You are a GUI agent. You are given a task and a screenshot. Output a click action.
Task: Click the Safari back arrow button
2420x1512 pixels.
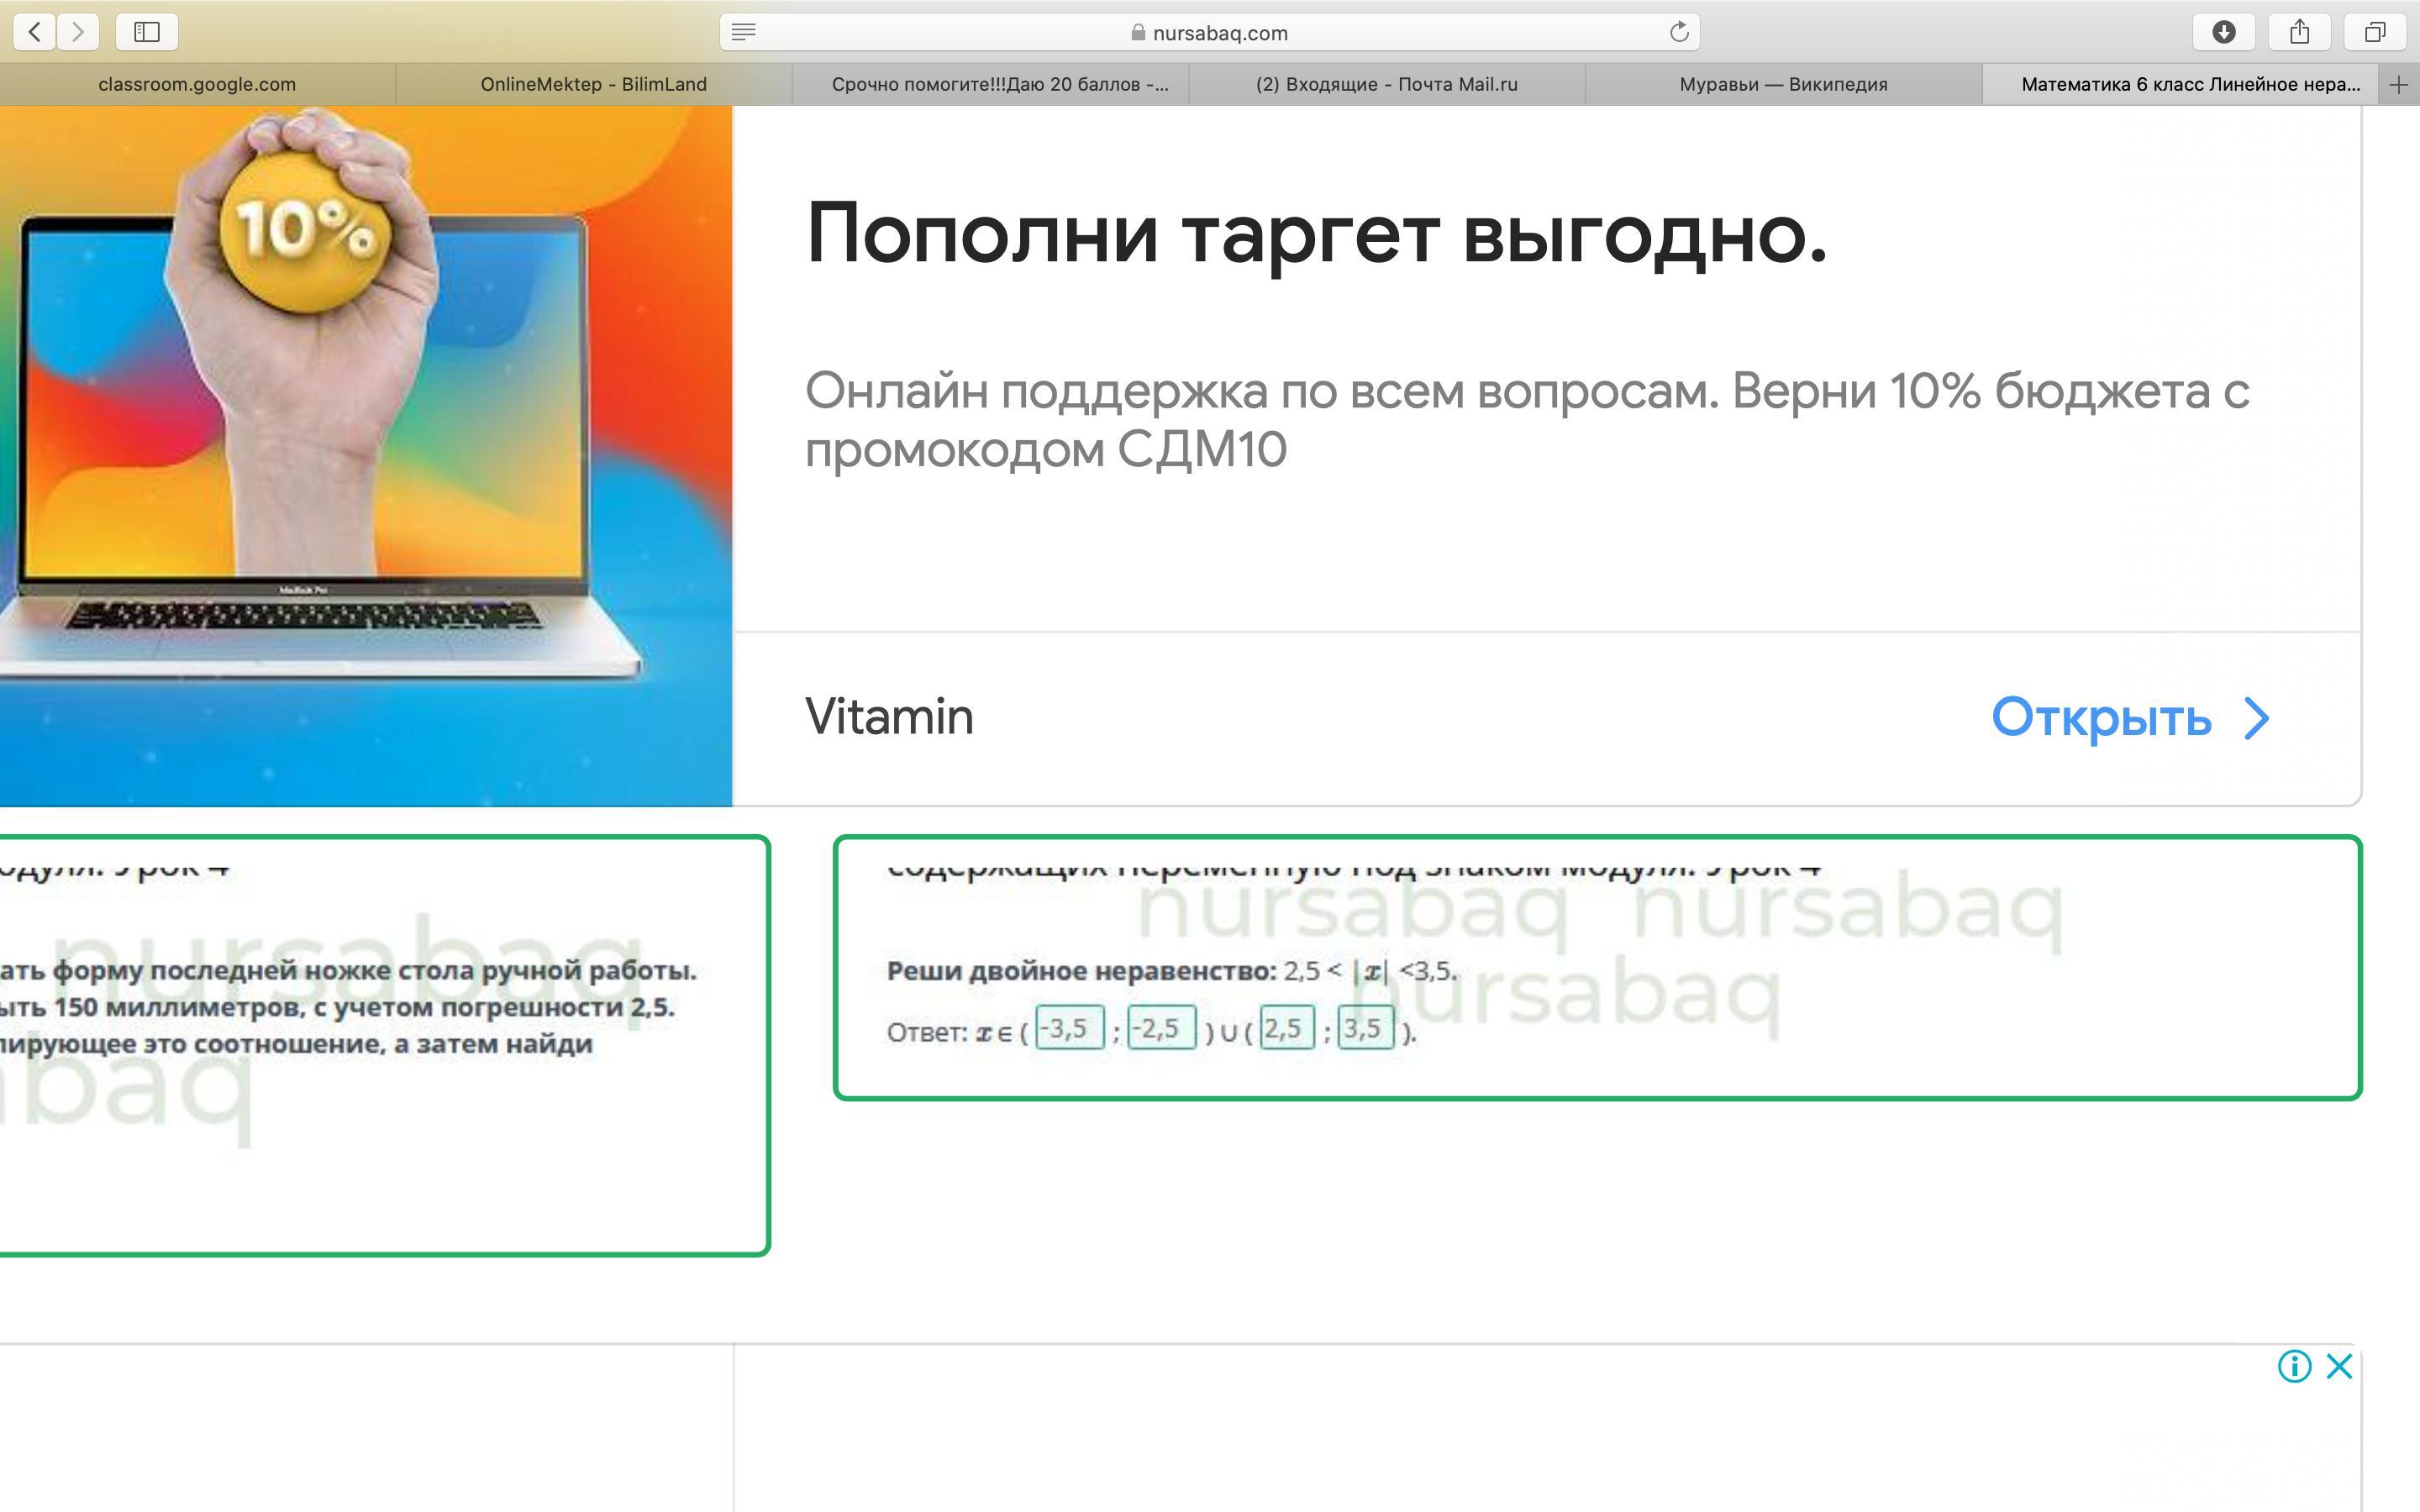[x=34, y=32]
